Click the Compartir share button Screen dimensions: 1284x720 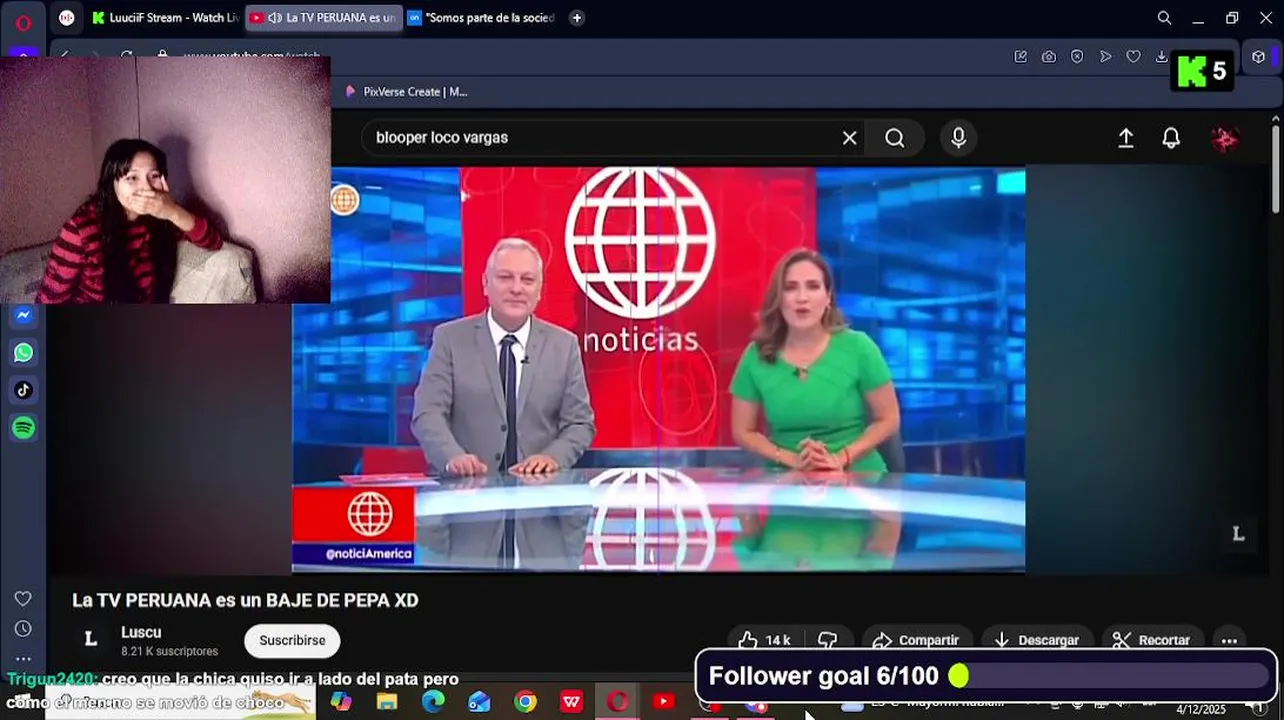916,640
